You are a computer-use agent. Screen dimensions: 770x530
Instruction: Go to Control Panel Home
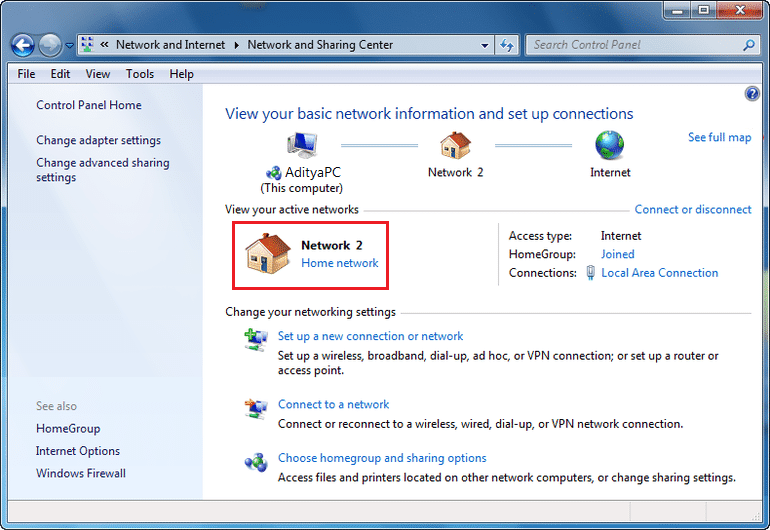89,105
